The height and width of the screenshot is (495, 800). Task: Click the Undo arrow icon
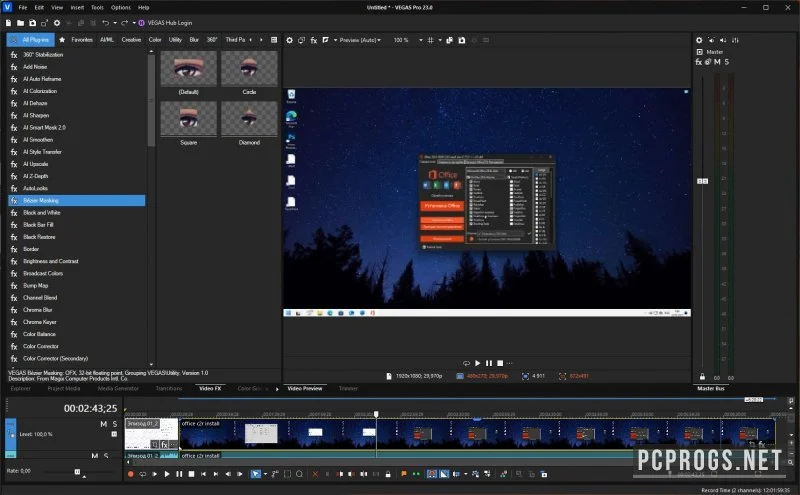106,23
